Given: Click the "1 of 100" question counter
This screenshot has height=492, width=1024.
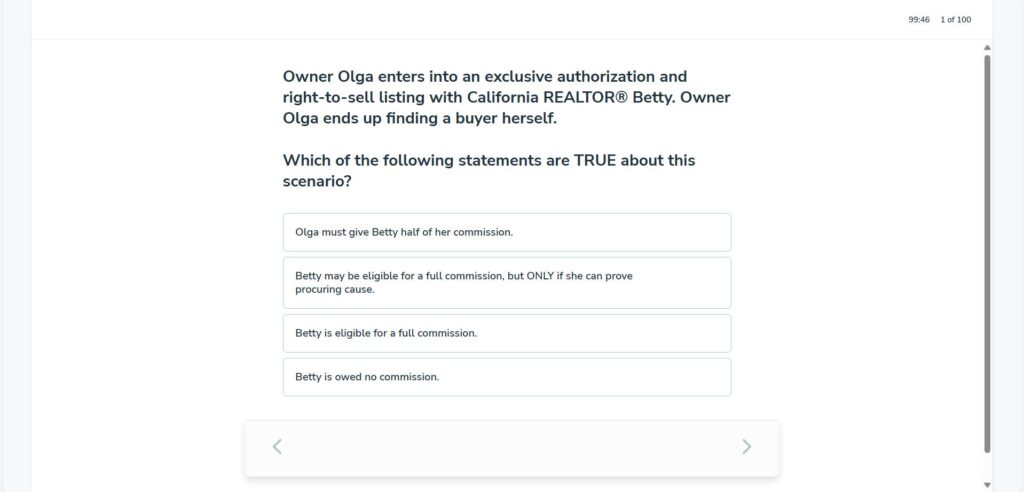Looking at the screenshot, I should pyautogui.click(x=955, y=20).
